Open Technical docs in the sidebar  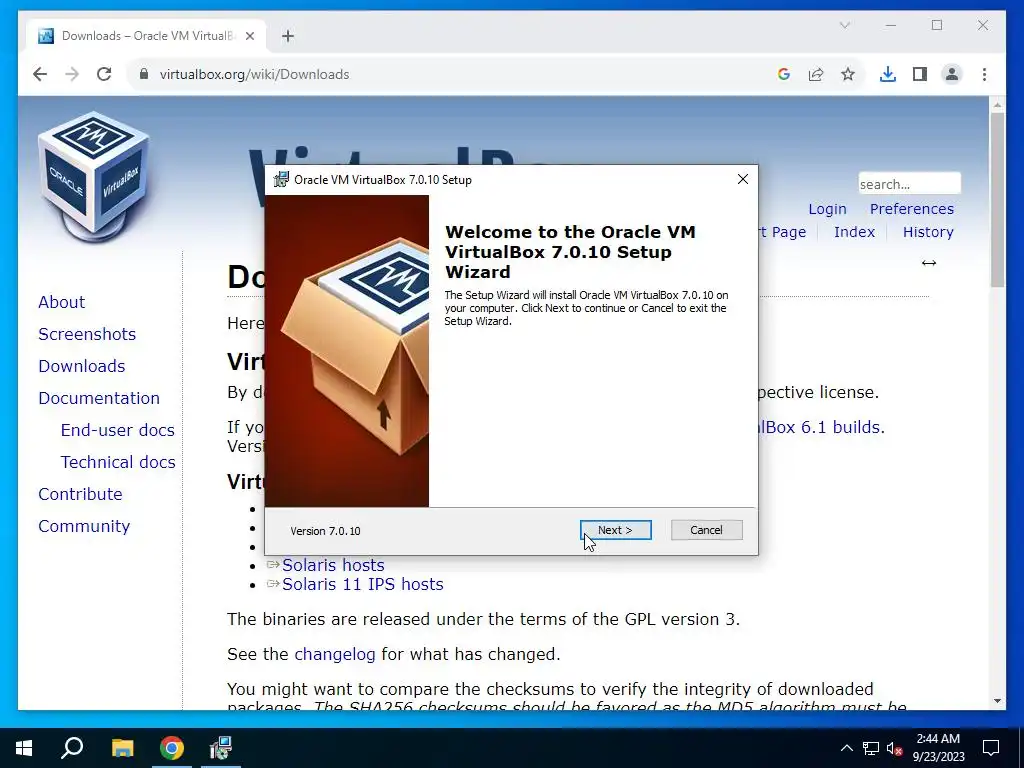[x=118, y=462]
